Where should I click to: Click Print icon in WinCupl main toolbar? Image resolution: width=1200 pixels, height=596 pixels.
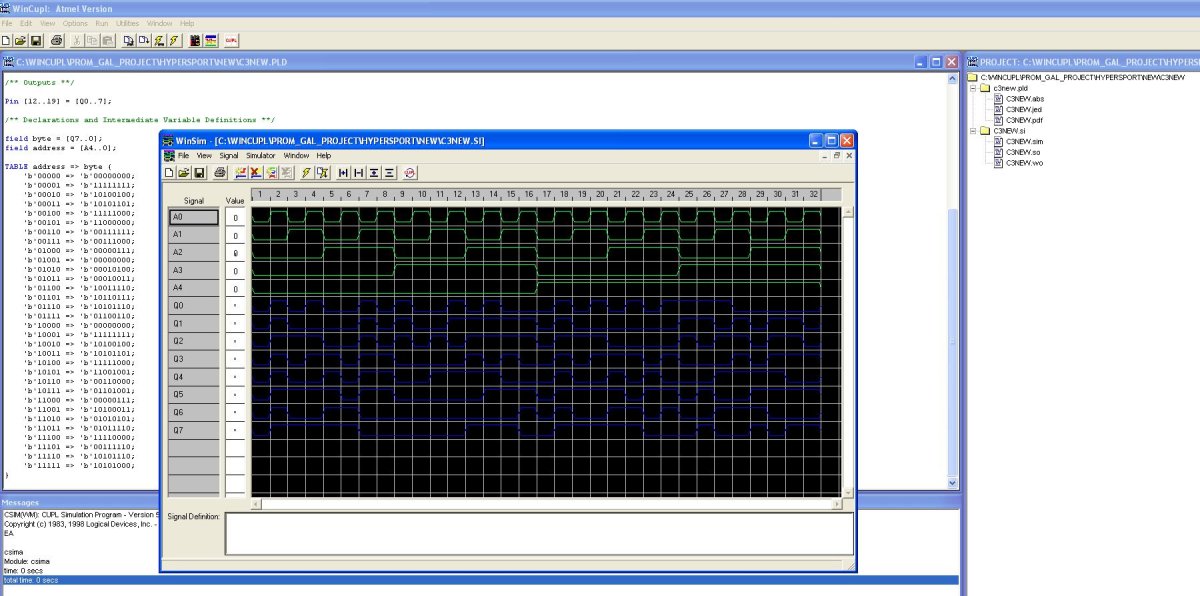click(x=56, y=40)
